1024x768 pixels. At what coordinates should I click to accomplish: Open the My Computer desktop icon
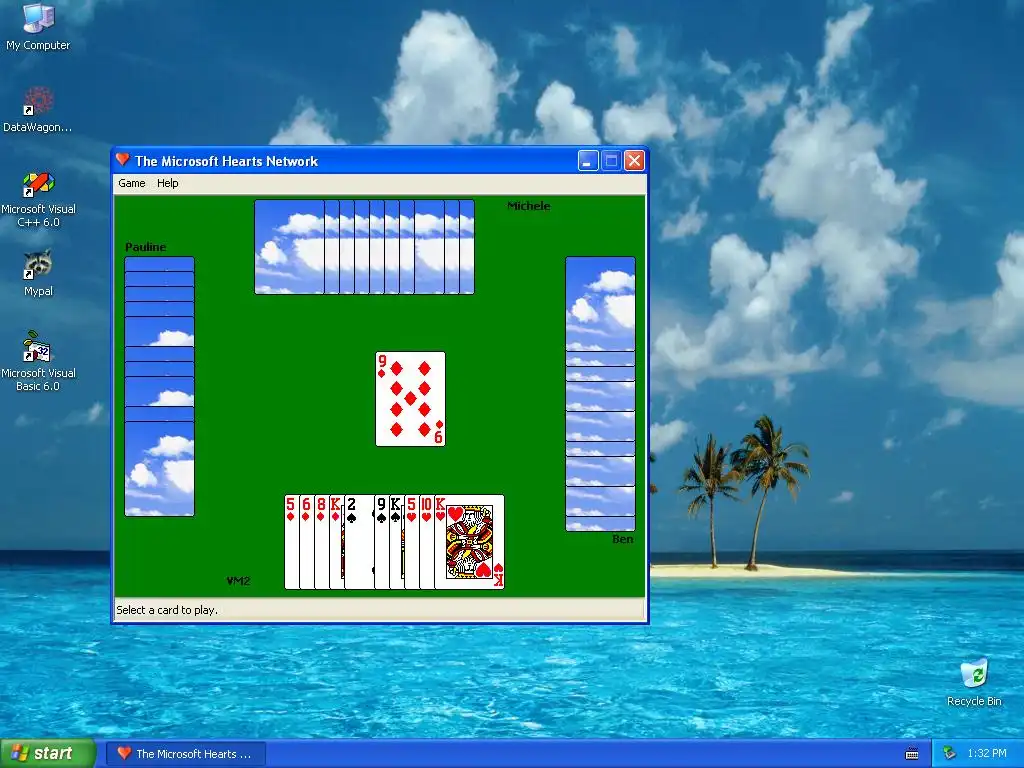(x=38, y=27)
